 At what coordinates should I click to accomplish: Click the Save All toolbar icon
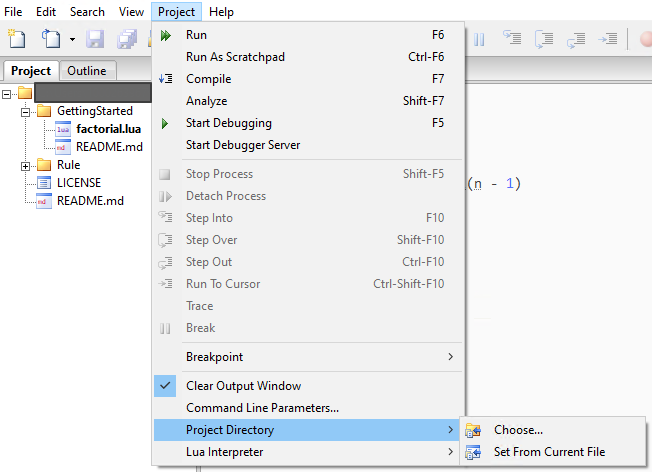[x=127, y=39]
